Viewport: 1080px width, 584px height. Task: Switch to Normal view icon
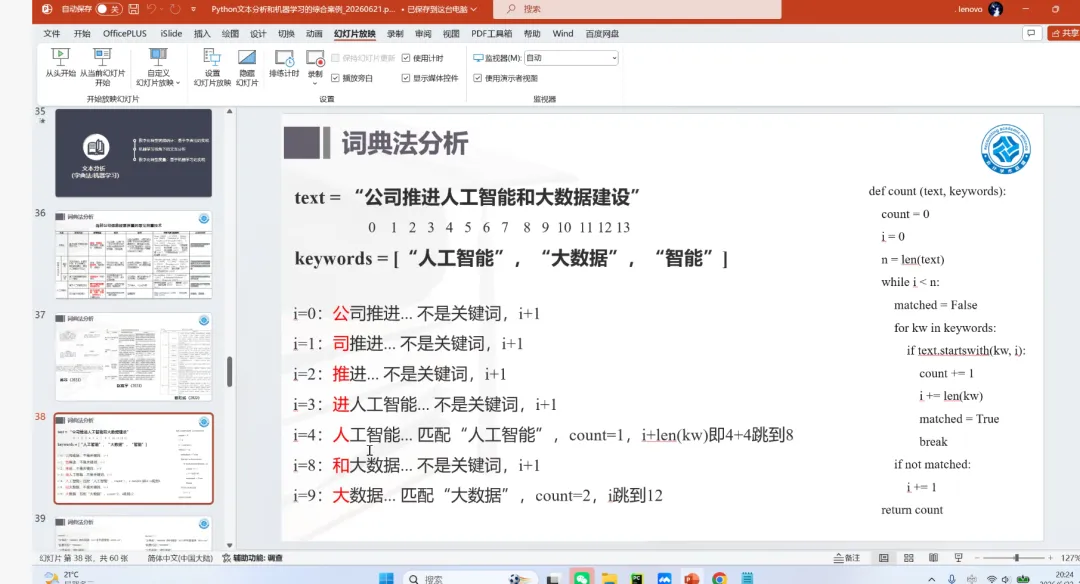pos(884,558)
